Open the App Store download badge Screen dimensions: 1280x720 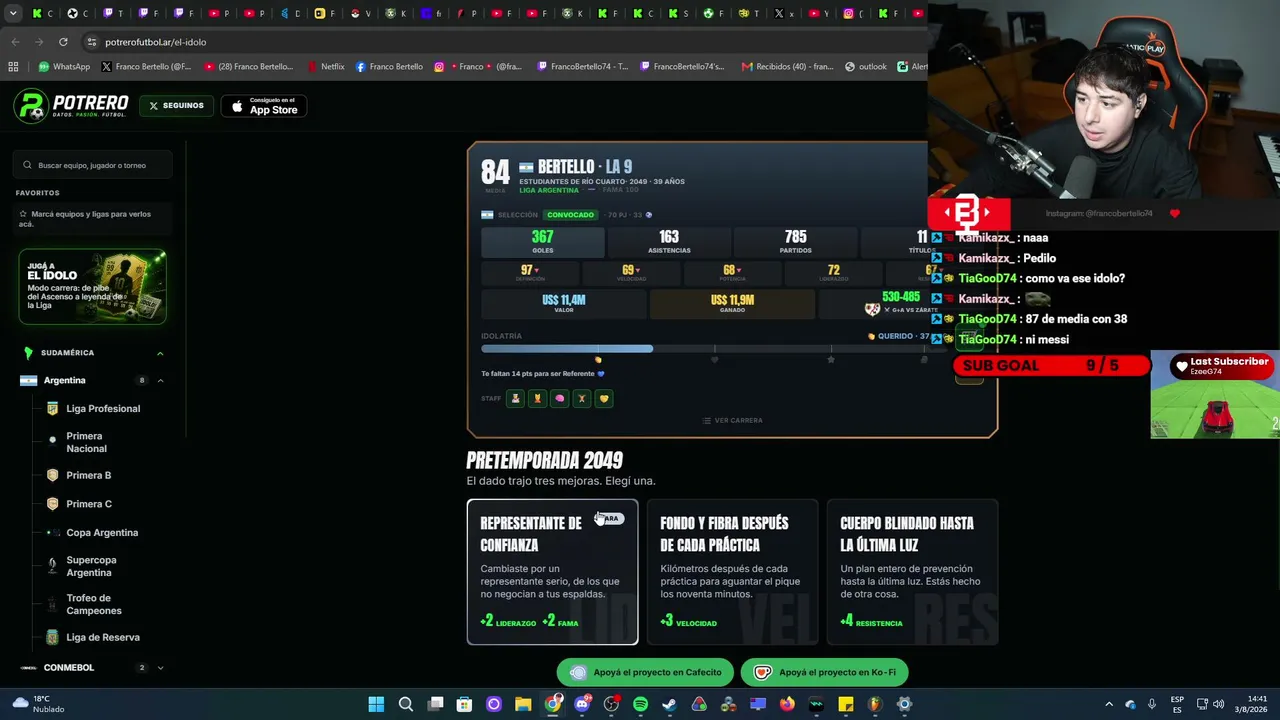pos(264,106)
